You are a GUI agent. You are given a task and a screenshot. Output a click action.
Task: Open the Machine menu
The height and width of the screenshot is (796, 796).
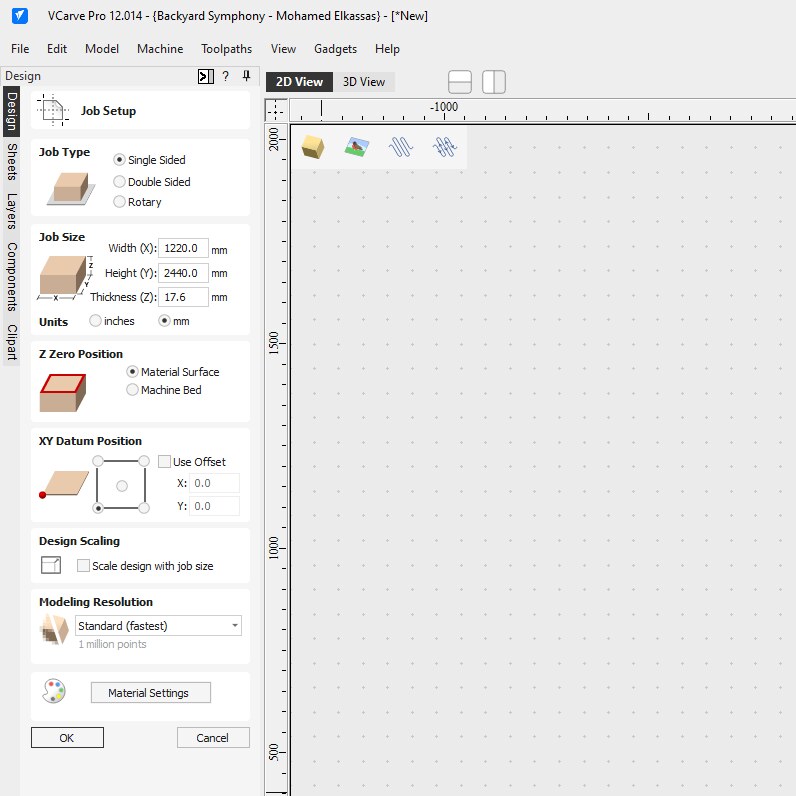(160, 49)
